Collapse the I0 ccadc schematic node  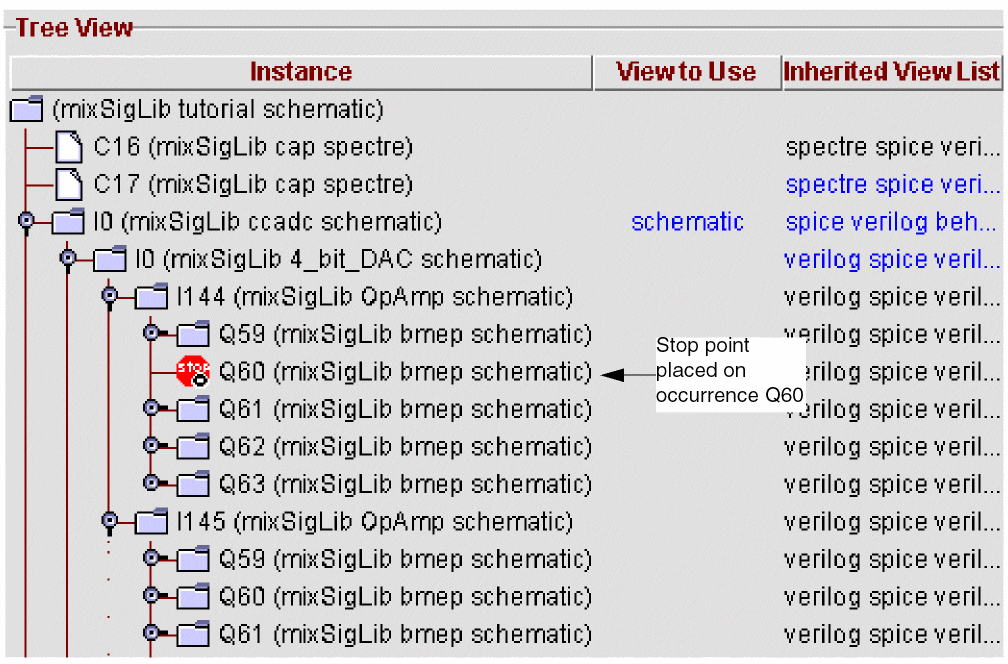coord(27,222)
